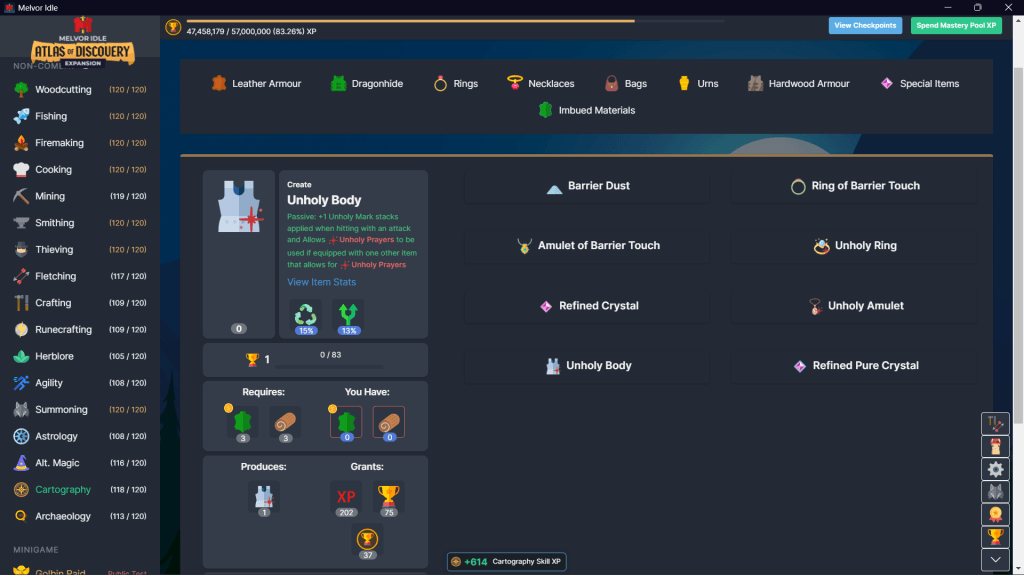
Task: Click the wolf icon in side toolbar
Action: pyautogui.click(x=995, y=492)
